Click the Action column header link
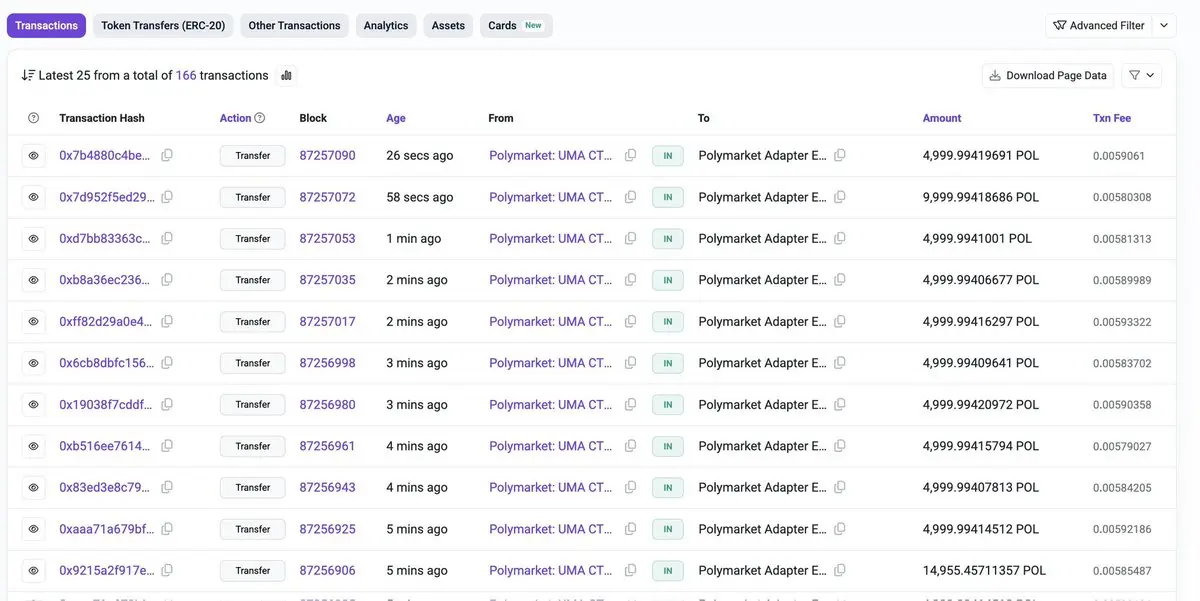This screenshot has height=601, width=1200. [235, 118]
